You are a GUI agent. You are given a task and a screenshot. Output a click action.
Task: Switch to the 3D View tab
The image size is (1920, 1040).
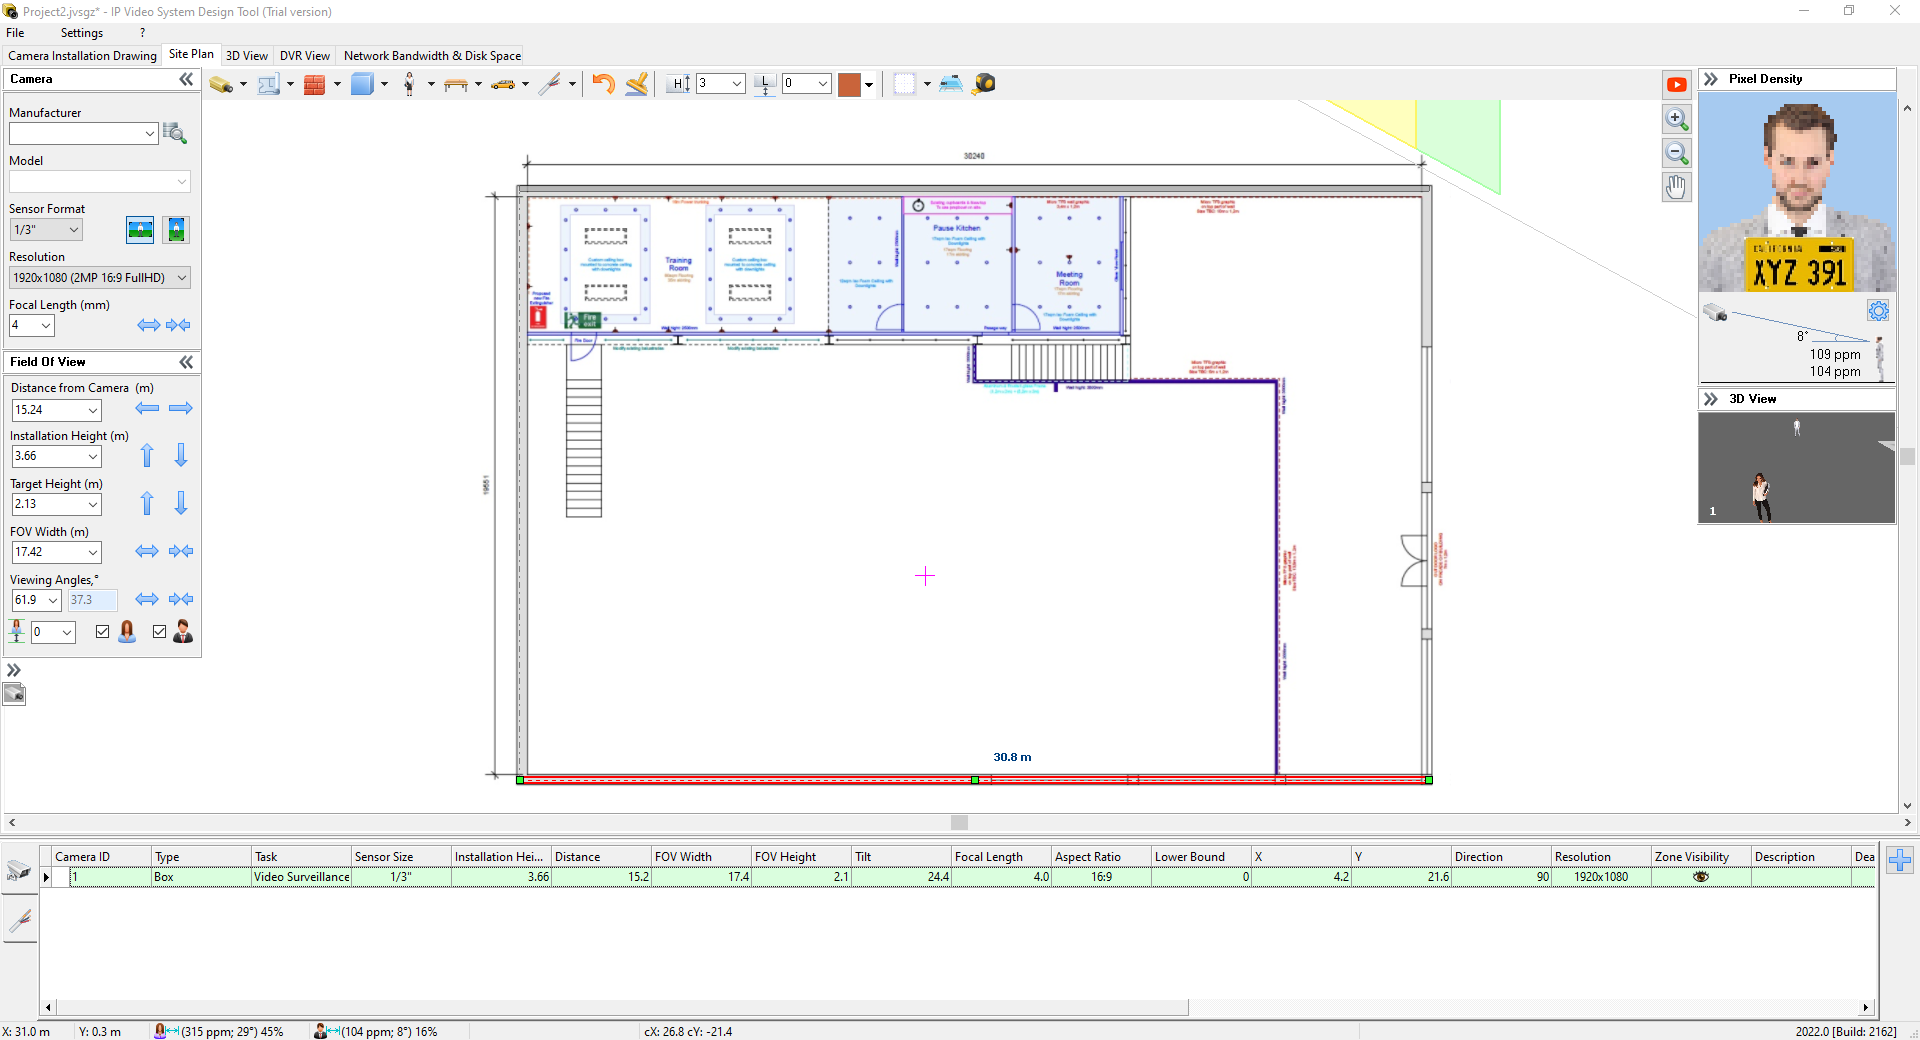pos(246,56)
